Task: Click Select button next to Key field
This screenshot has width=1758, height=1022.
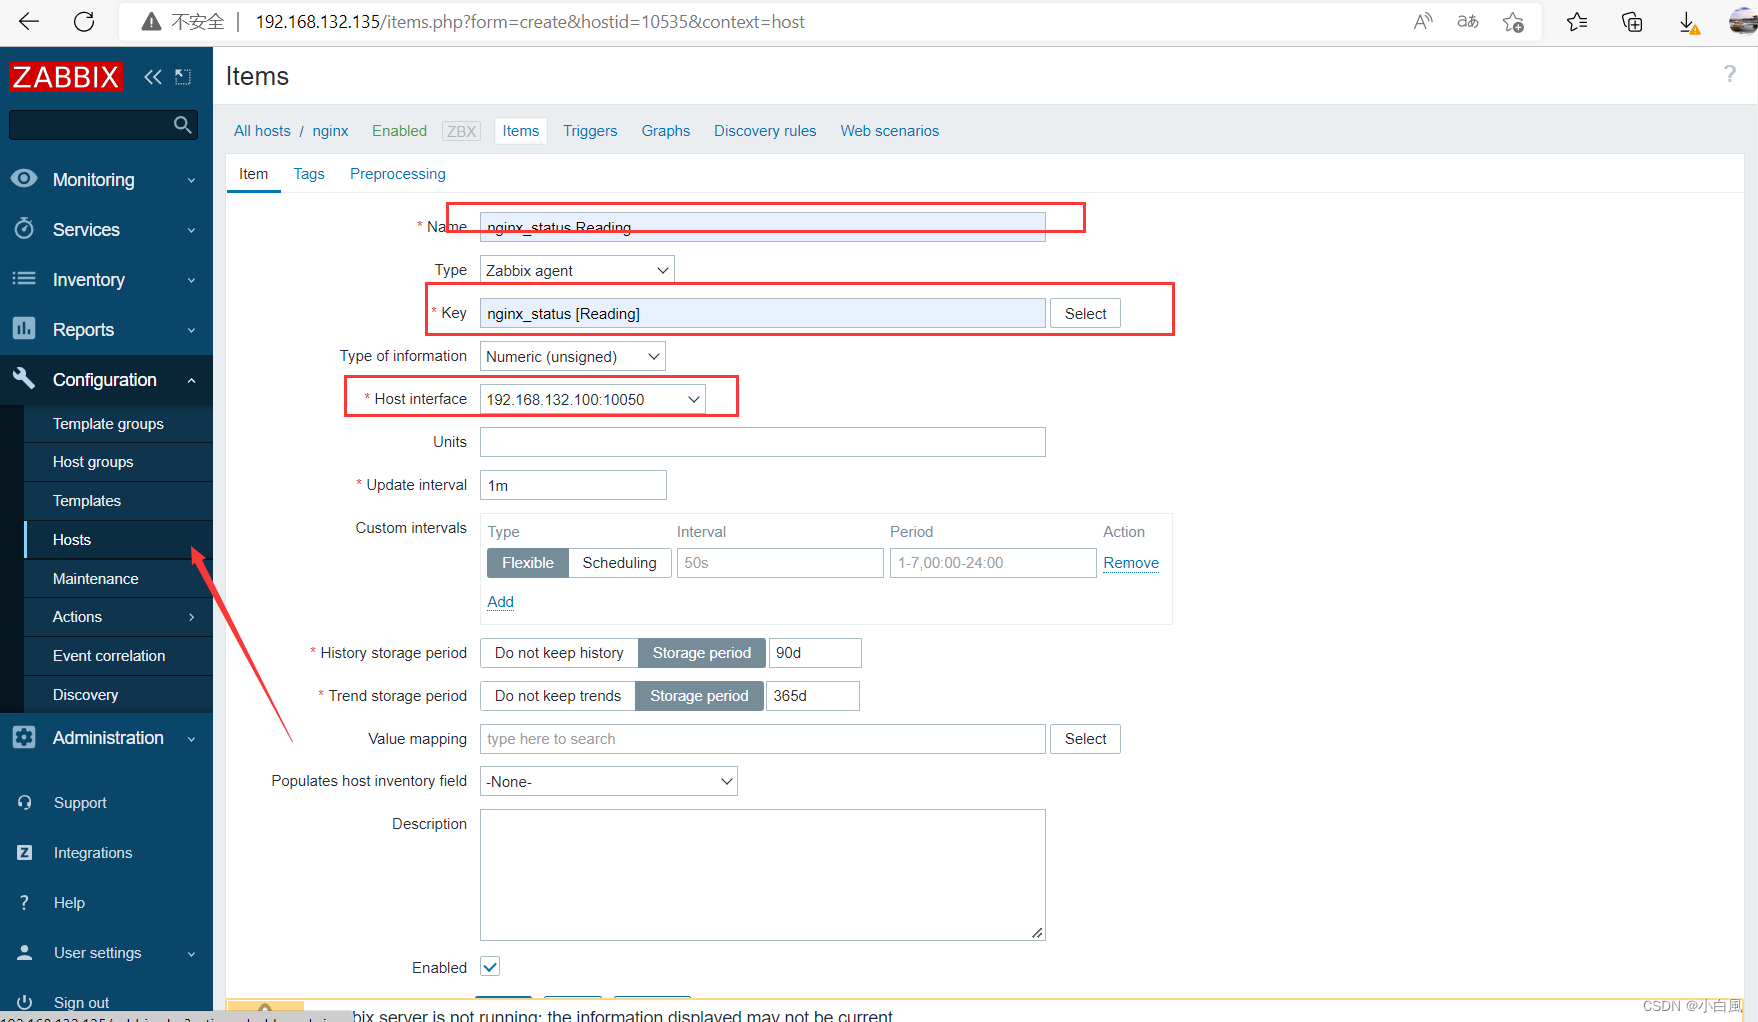Action: tap(1085, 314)
